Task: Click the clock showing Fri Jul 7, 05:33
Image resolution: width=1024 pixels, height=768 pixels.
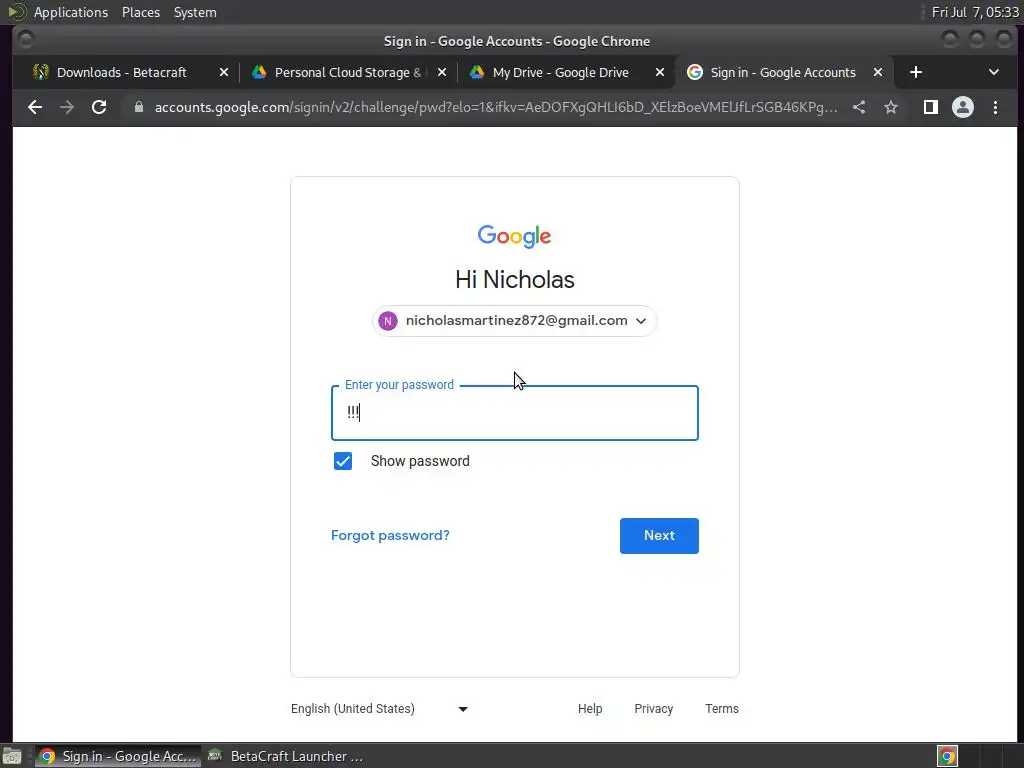Action: point(974,12)
